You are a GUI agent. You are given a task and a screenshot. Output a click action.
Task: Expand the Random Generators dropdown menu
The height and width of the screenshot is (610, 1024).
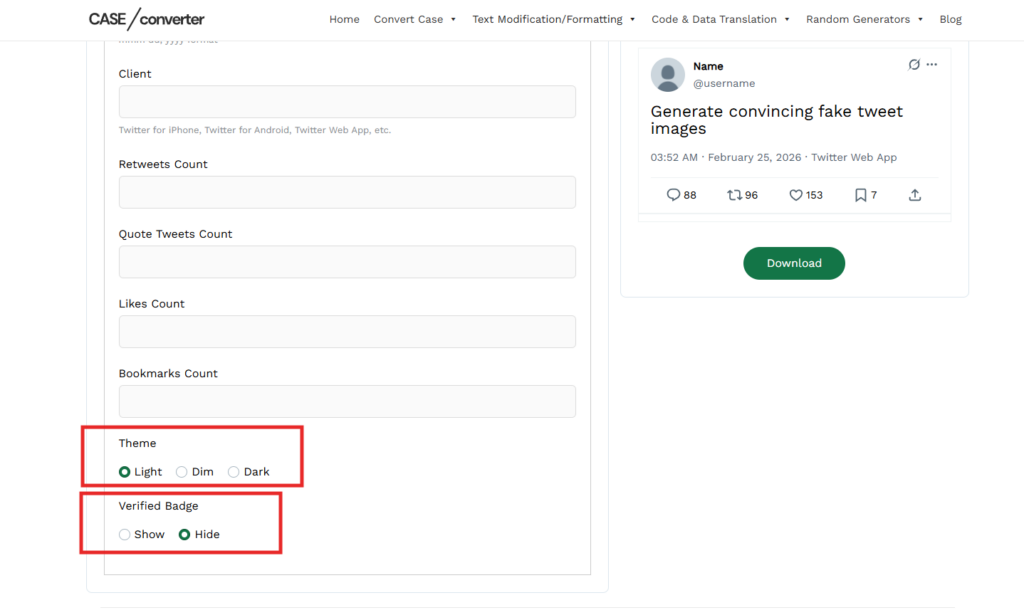point(864,19)
